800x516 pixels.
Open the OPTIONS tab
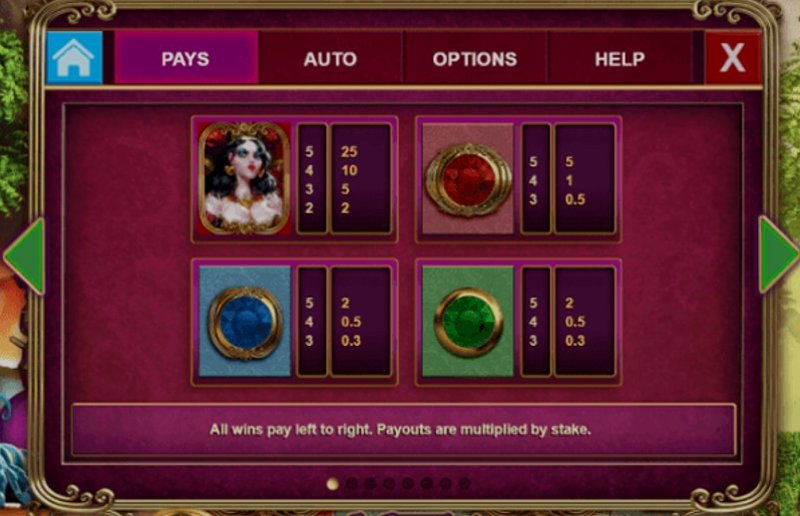475,58
